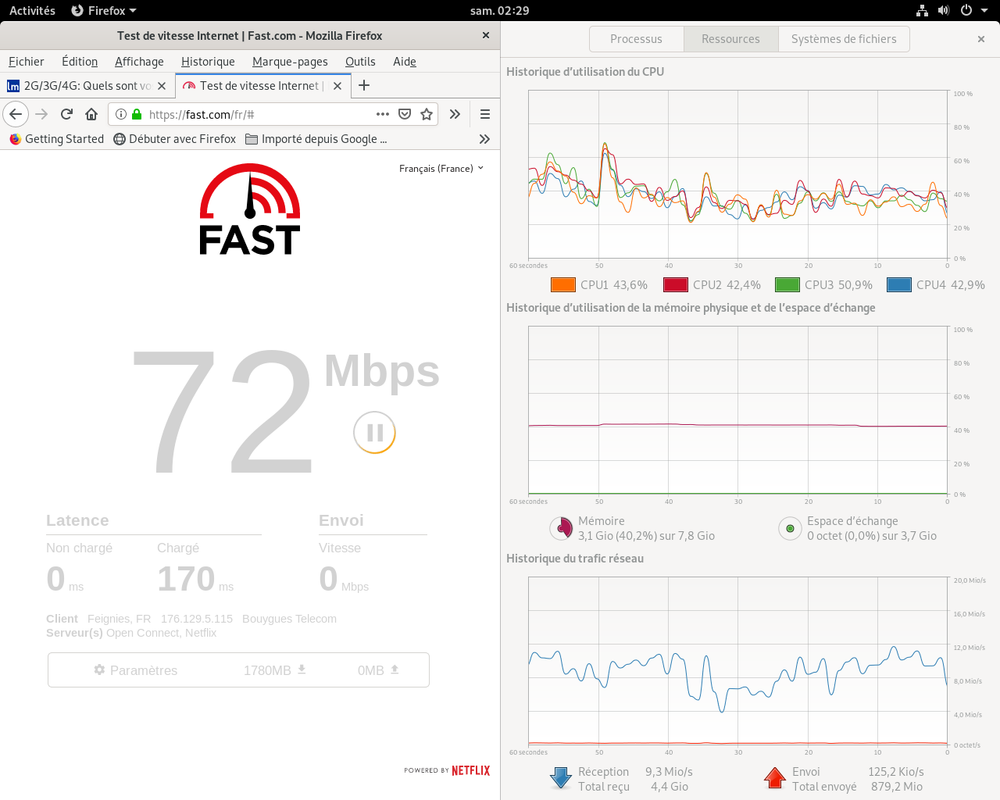Screen dimensions: 1000x800
Task: Open page actions three-dots menu
Action: (x=383, y=114)
